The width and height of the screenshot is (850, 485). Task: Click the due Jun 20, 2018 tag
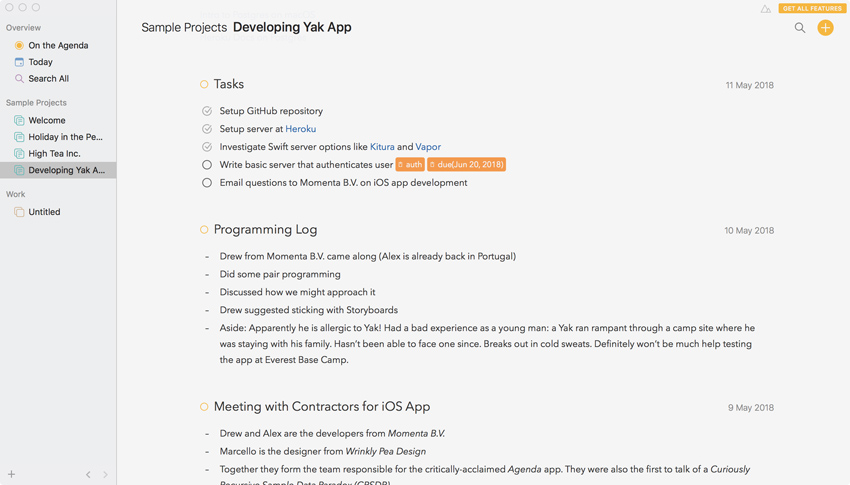coord(467,165)
